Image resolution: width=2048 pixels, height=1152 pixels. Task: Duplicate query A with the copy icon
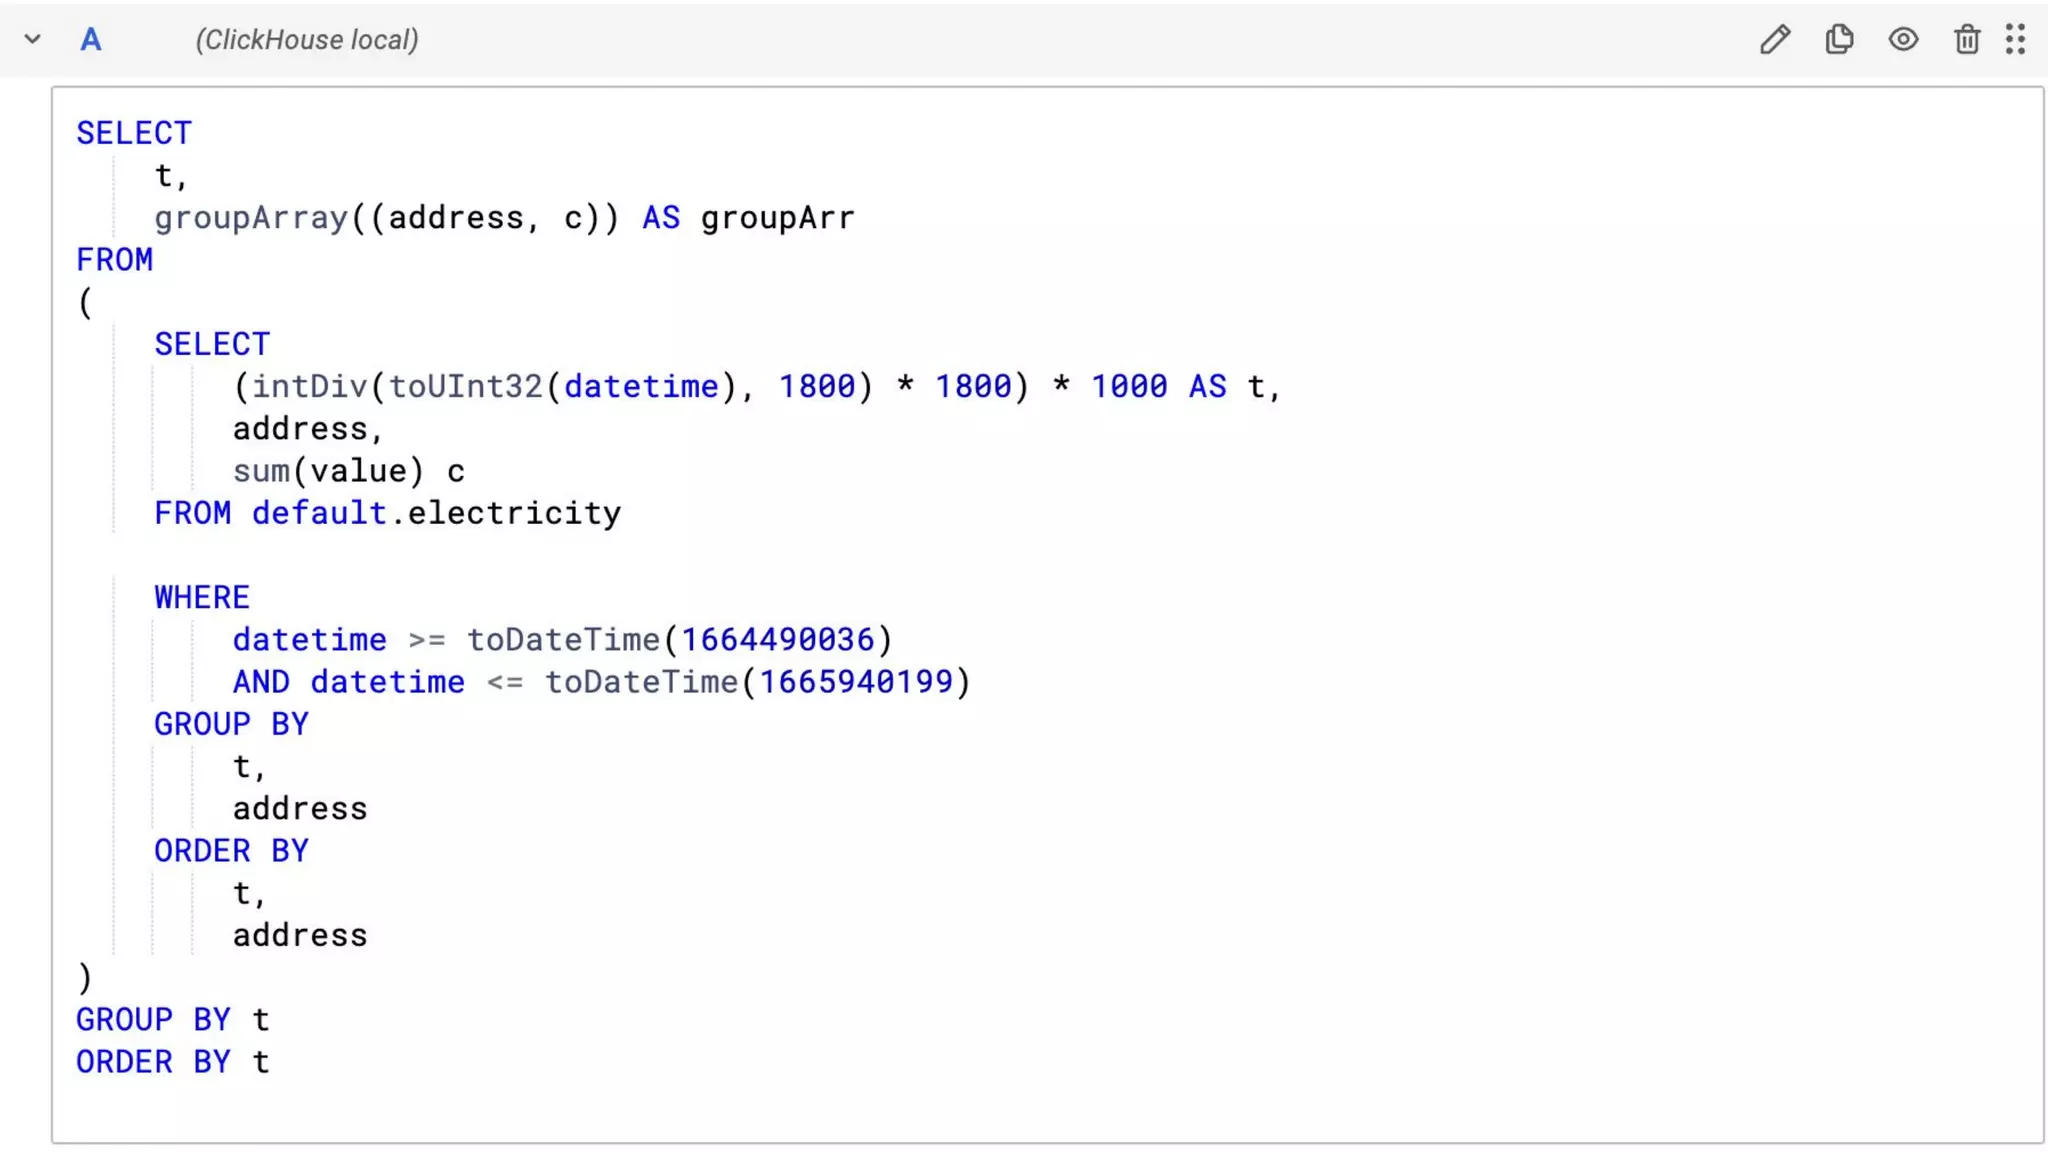tap(1839, 40)
